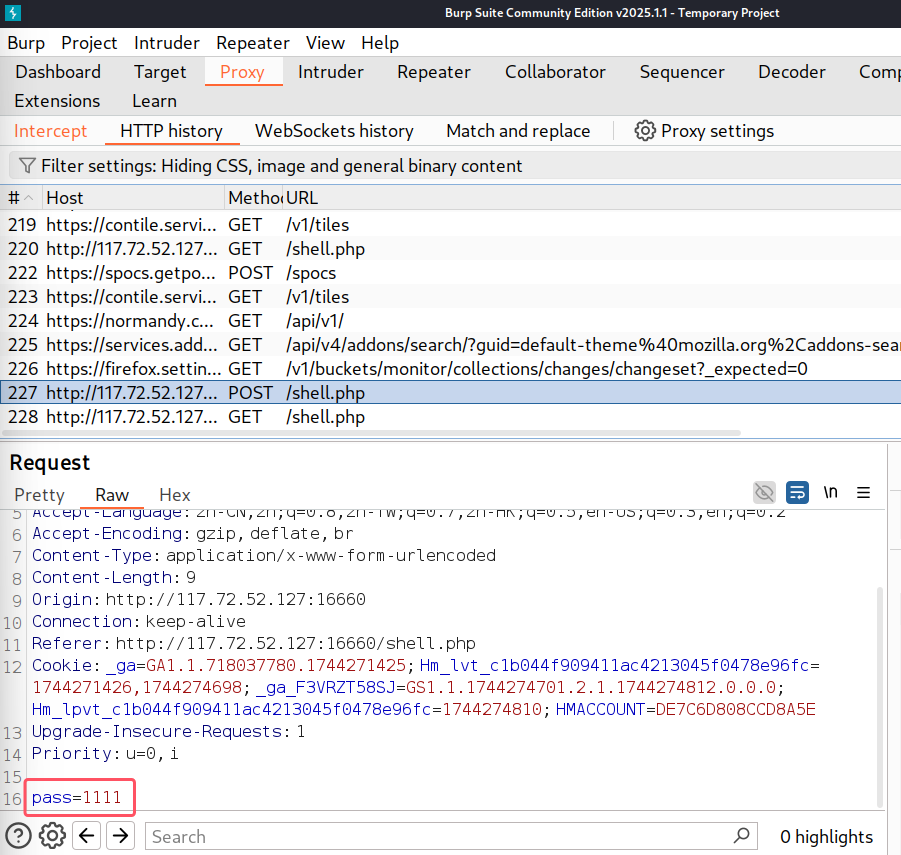Viewport: 901px width, 855px height.
Task: Select history row 226 changeset request
Action: click(450, 369)
